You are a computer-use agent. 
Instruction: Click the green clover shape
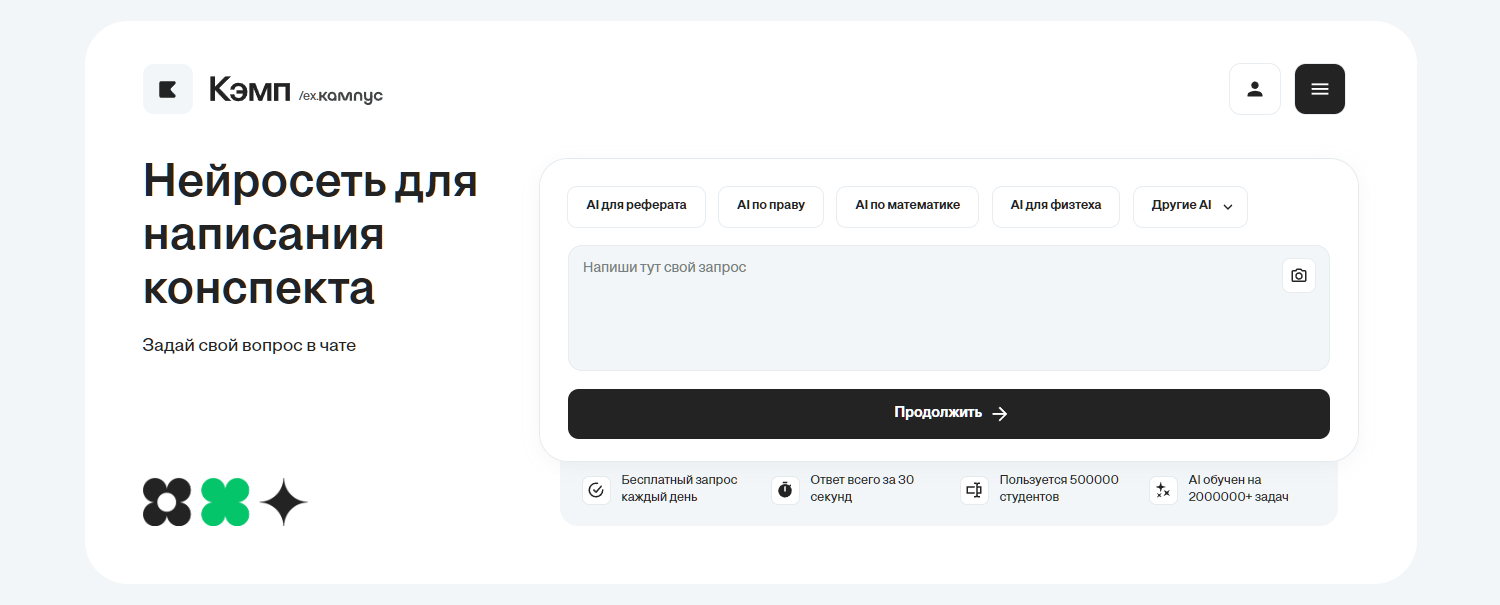tap(225, 502)
